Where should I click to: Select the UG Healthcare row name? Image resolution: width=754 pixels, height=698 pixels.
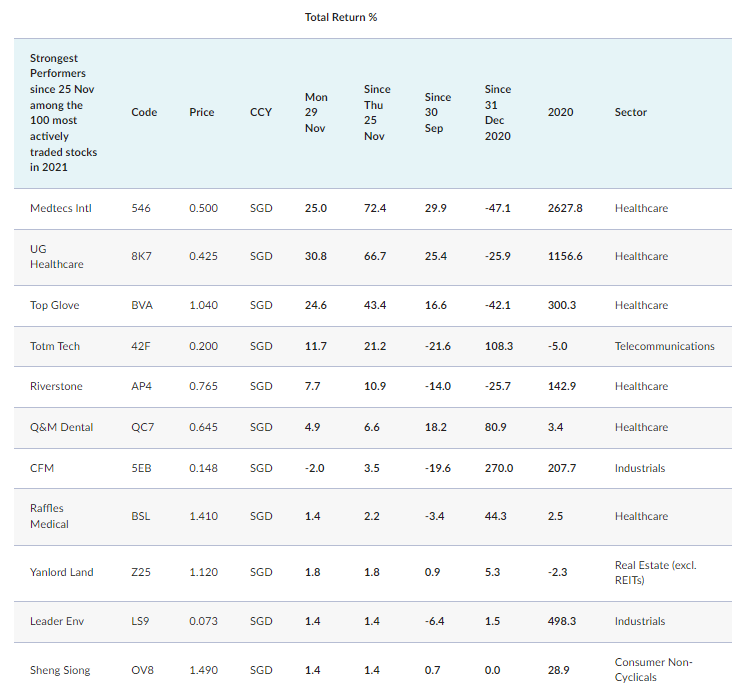click(x=57, y=256)
